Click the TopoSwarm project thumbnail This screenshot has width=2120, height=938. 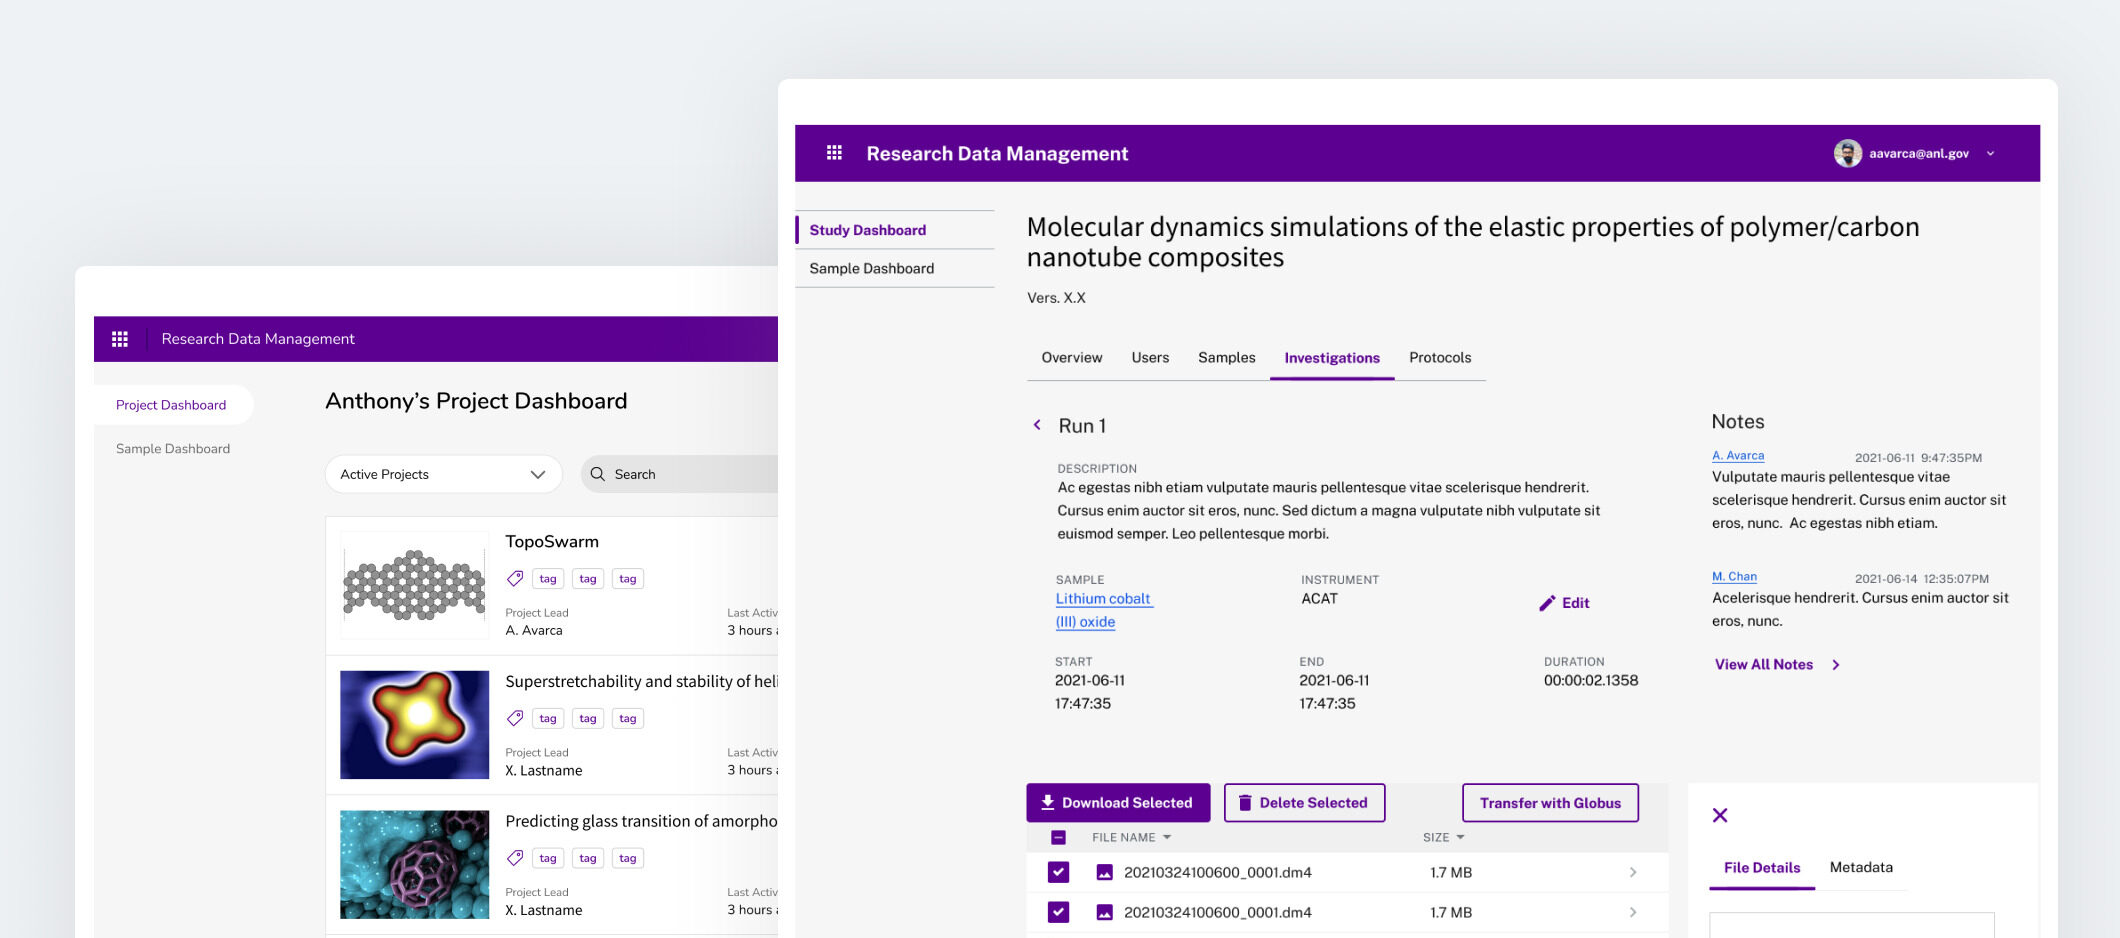click(414, 585)
